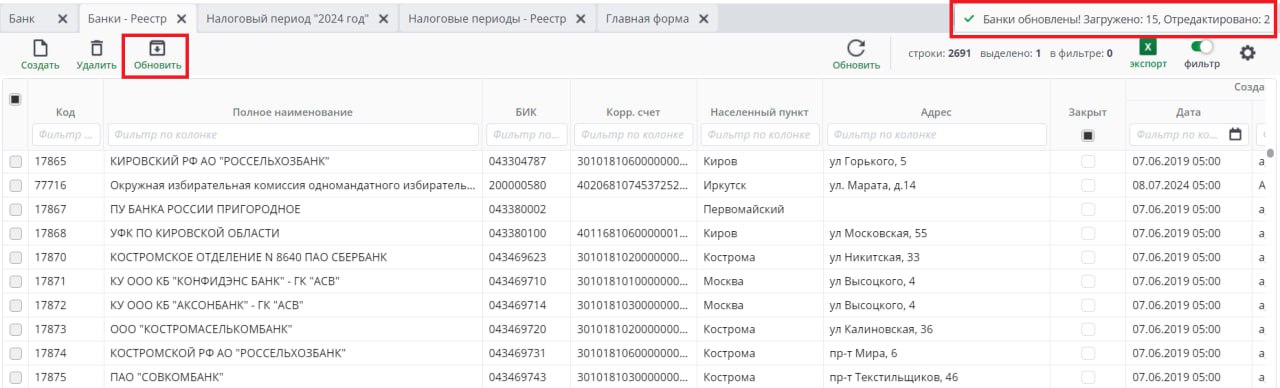The height and width of the screenshot is (388, 1280).
Task: Focus the Населенный пункт filter field
Action: click(758, 135)
